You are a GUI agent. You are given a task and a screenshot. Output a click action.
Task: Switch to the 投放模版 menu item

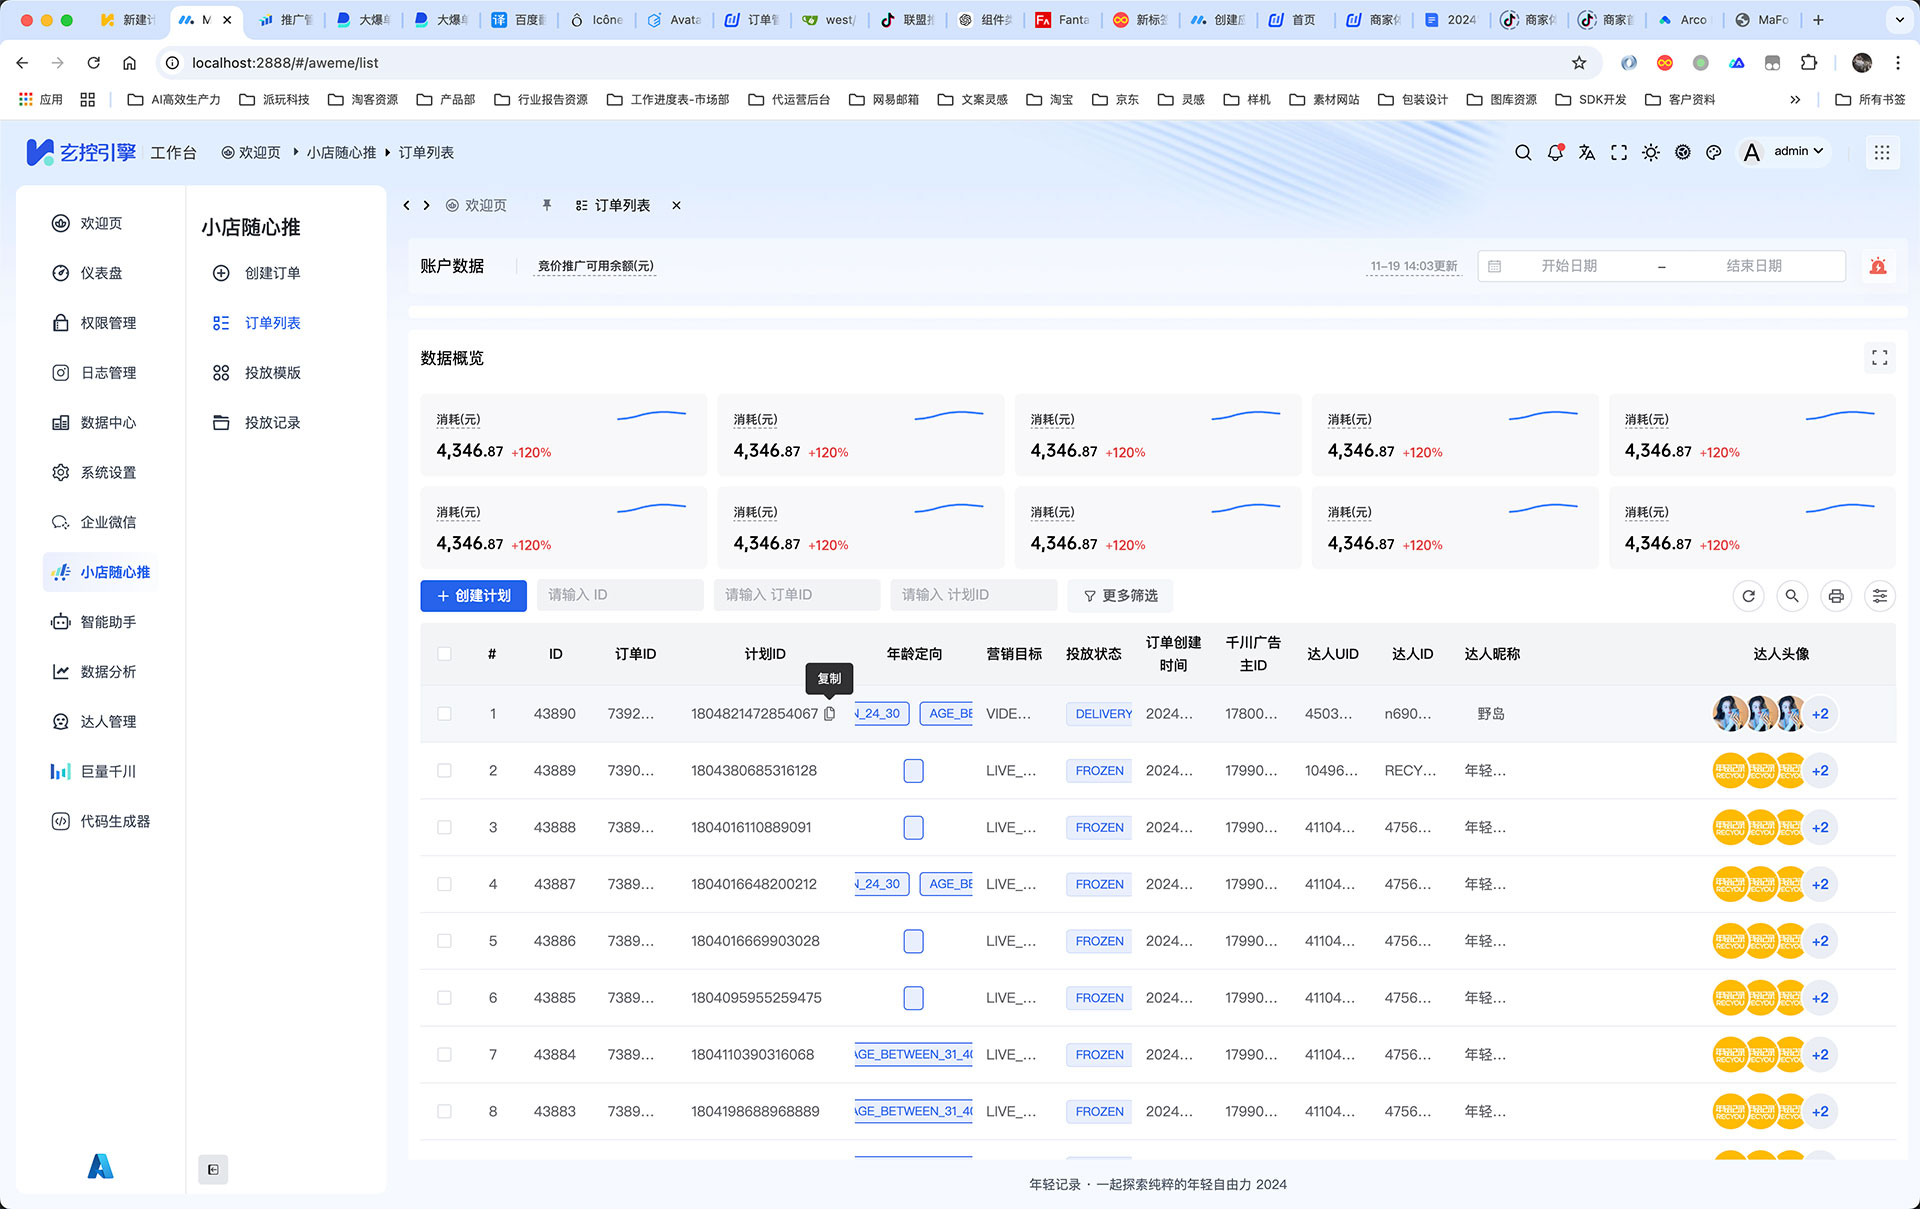[x=273, y=372]
